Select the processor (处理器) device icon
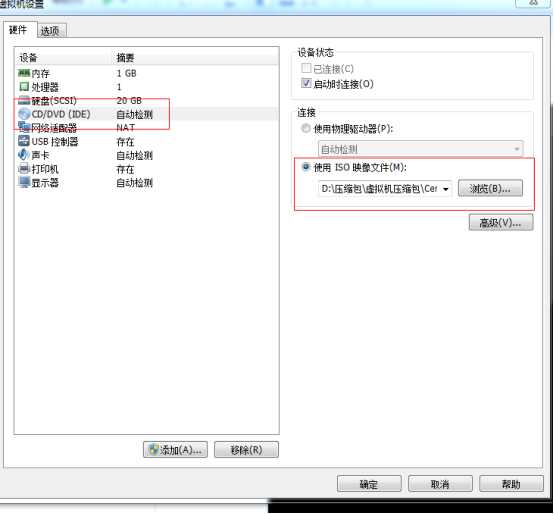Viewport: 554px width, 514px height. pos(24,87)
